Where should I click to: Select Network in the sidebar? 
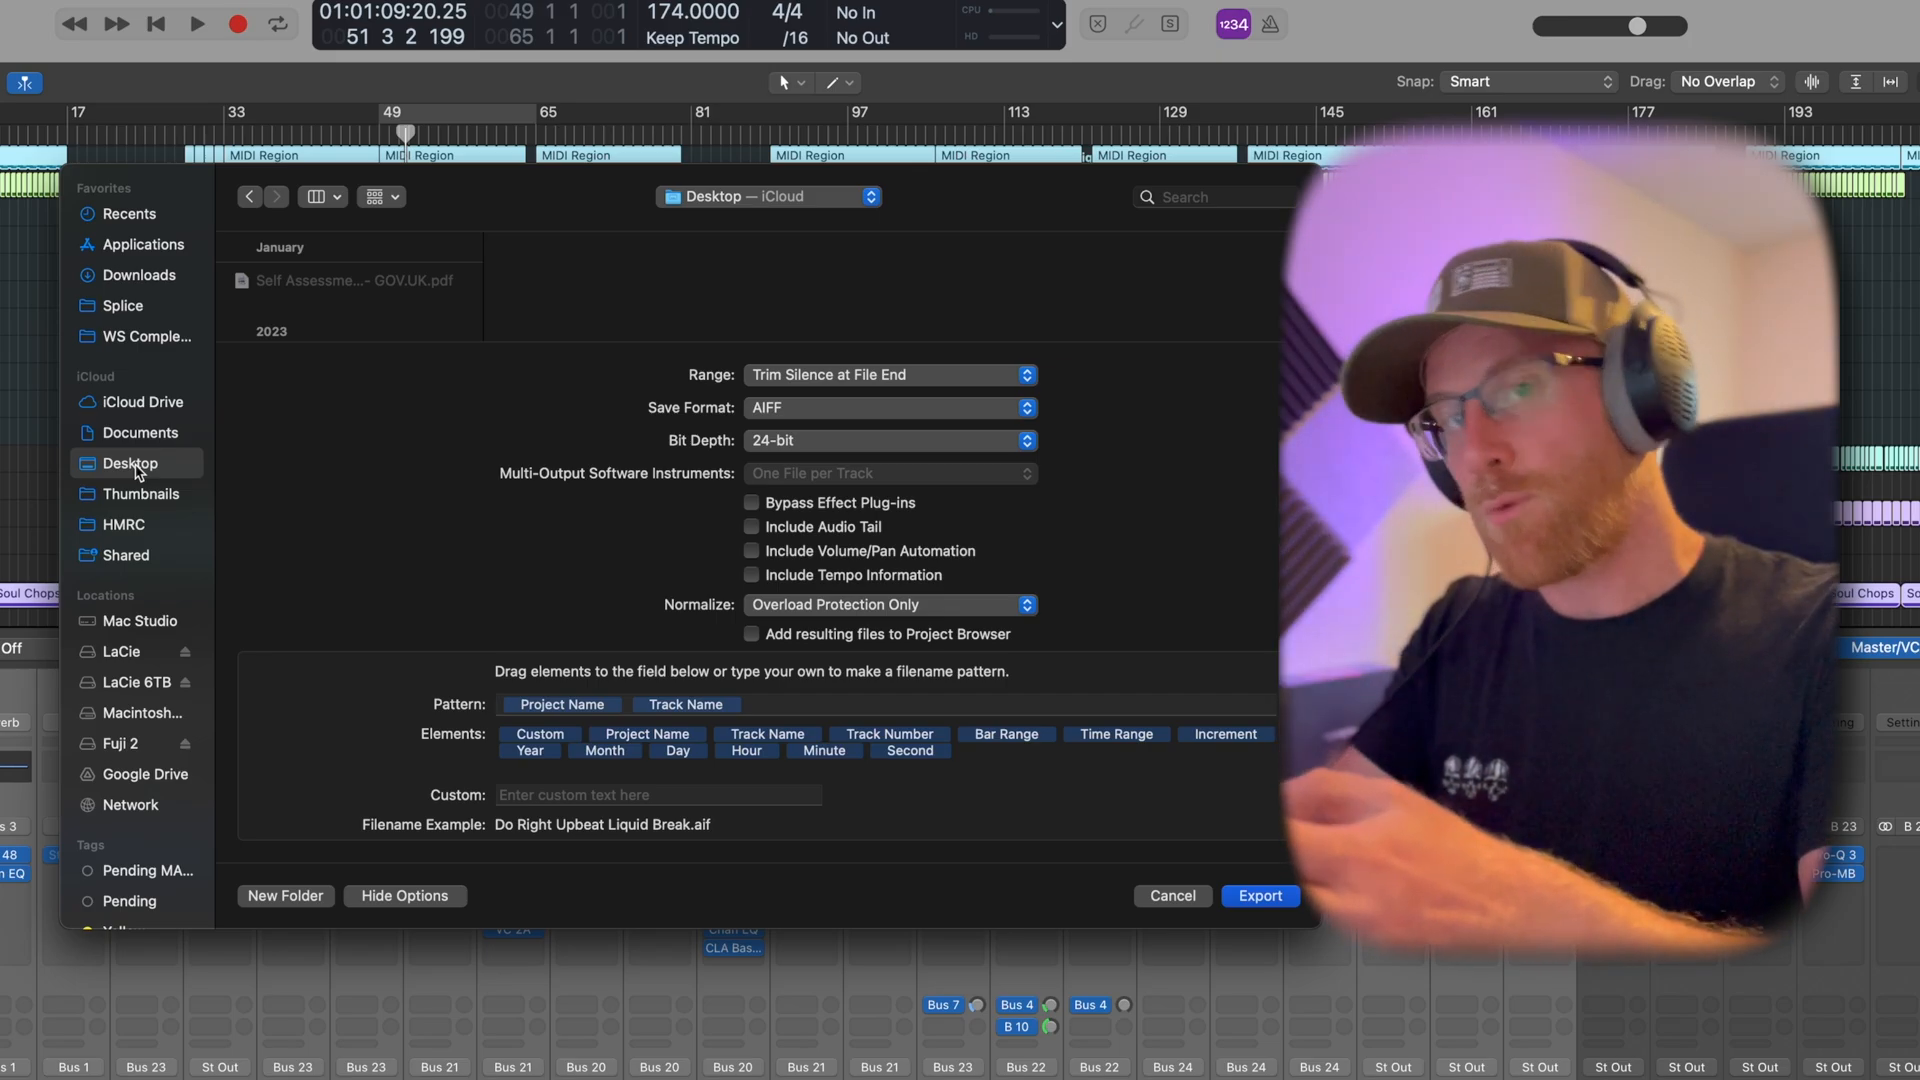130,805
